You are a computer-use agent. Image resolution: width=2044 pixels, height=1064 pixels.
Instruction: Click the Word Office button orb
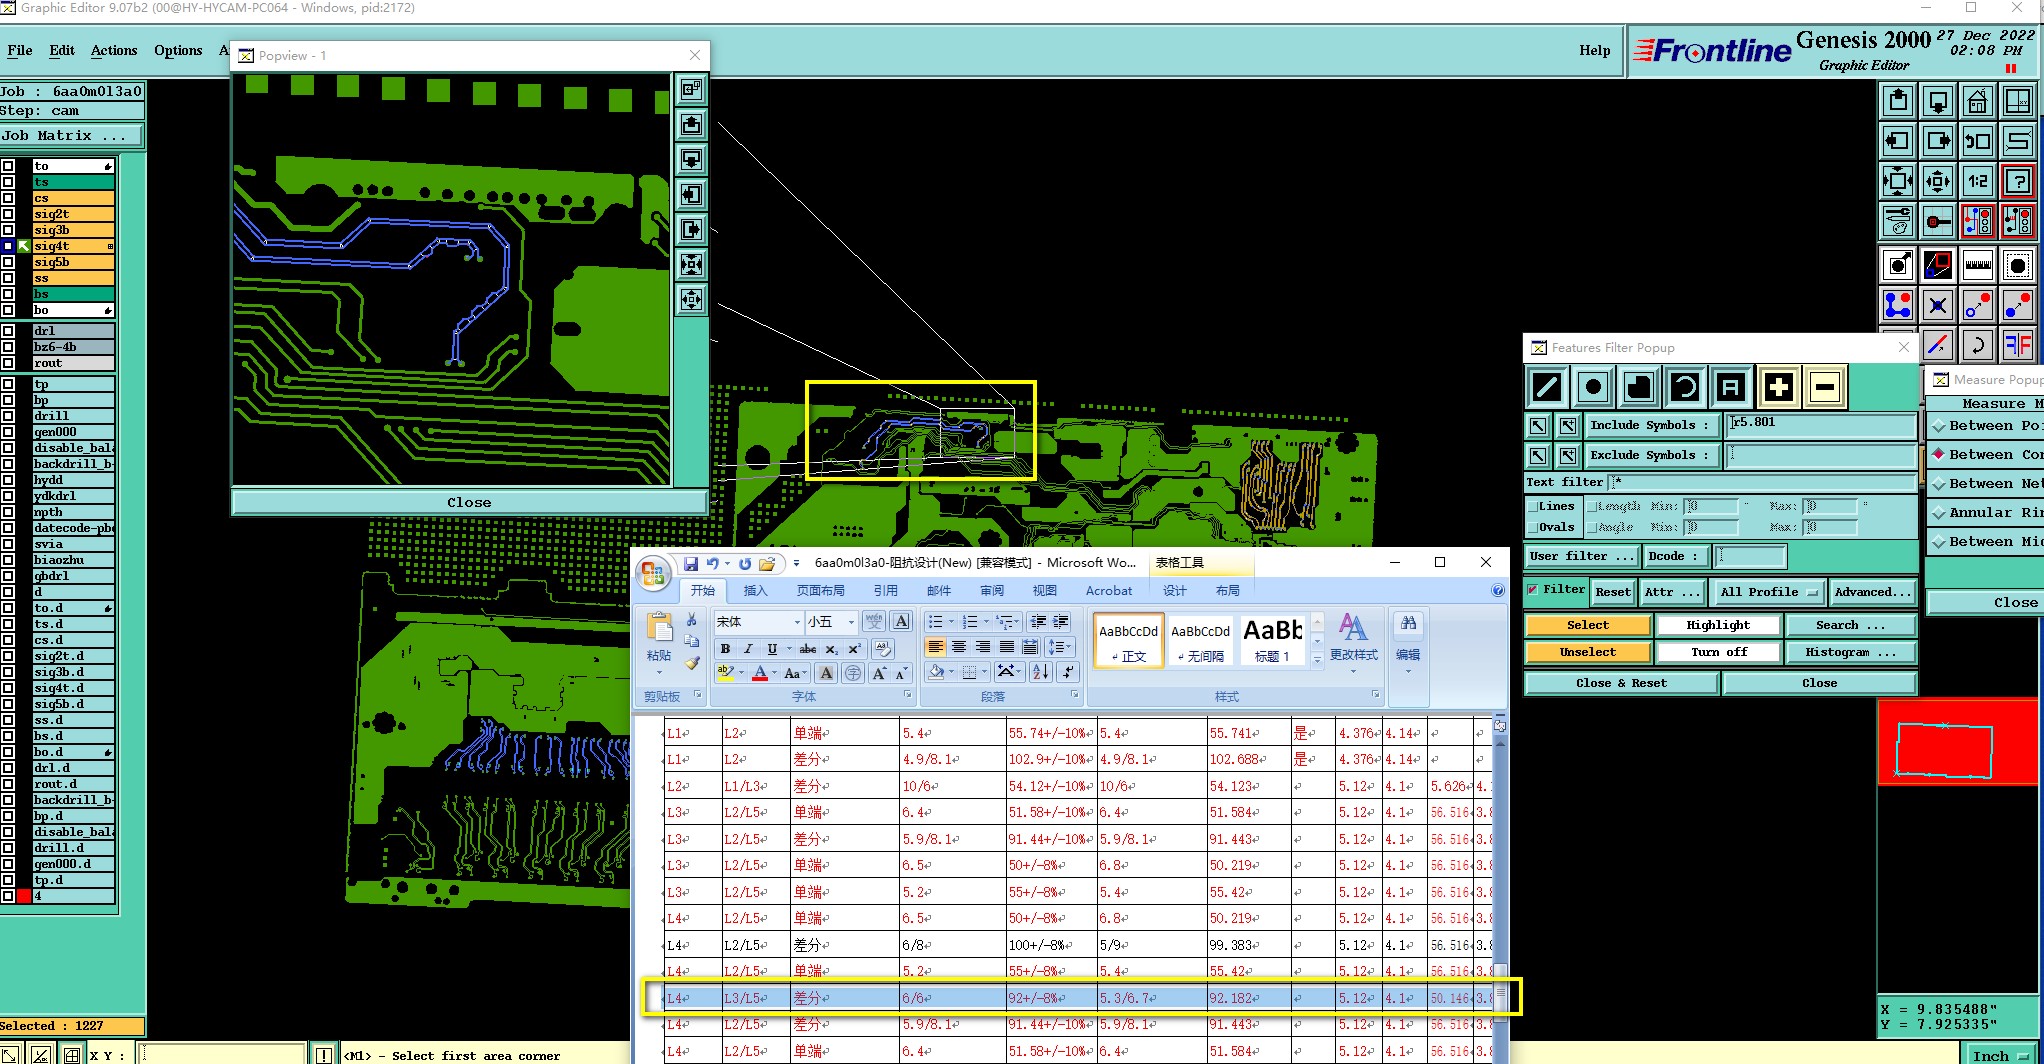[653, 573]
